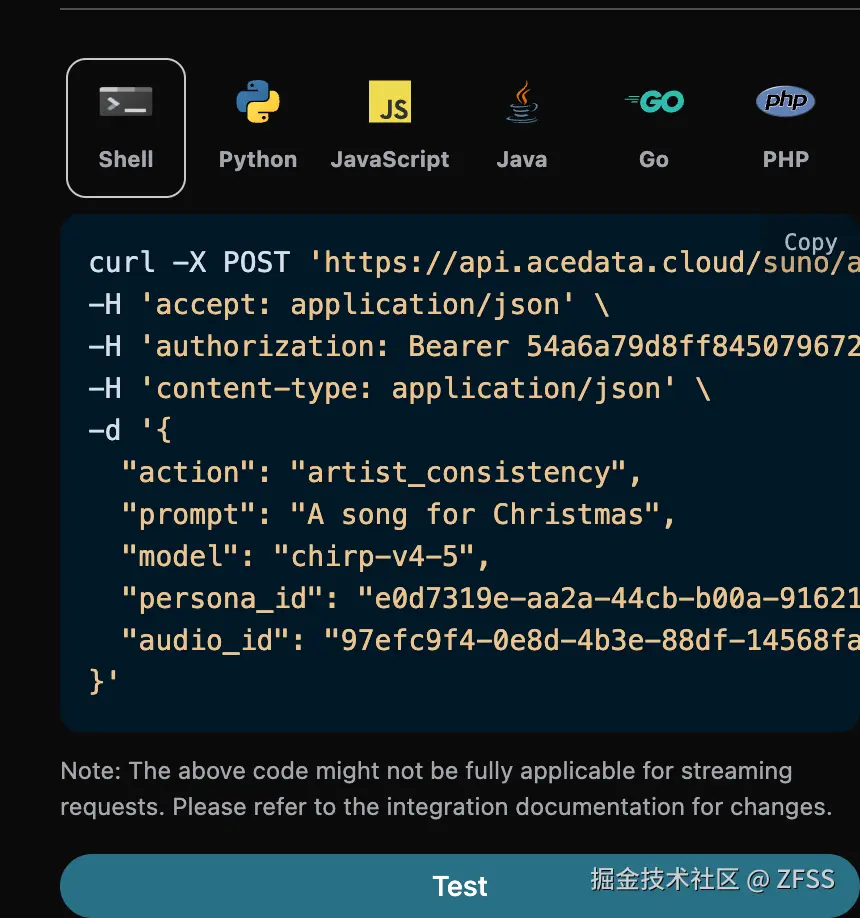Click the authorization Bearer token line
860x918 pixels.
474,347
